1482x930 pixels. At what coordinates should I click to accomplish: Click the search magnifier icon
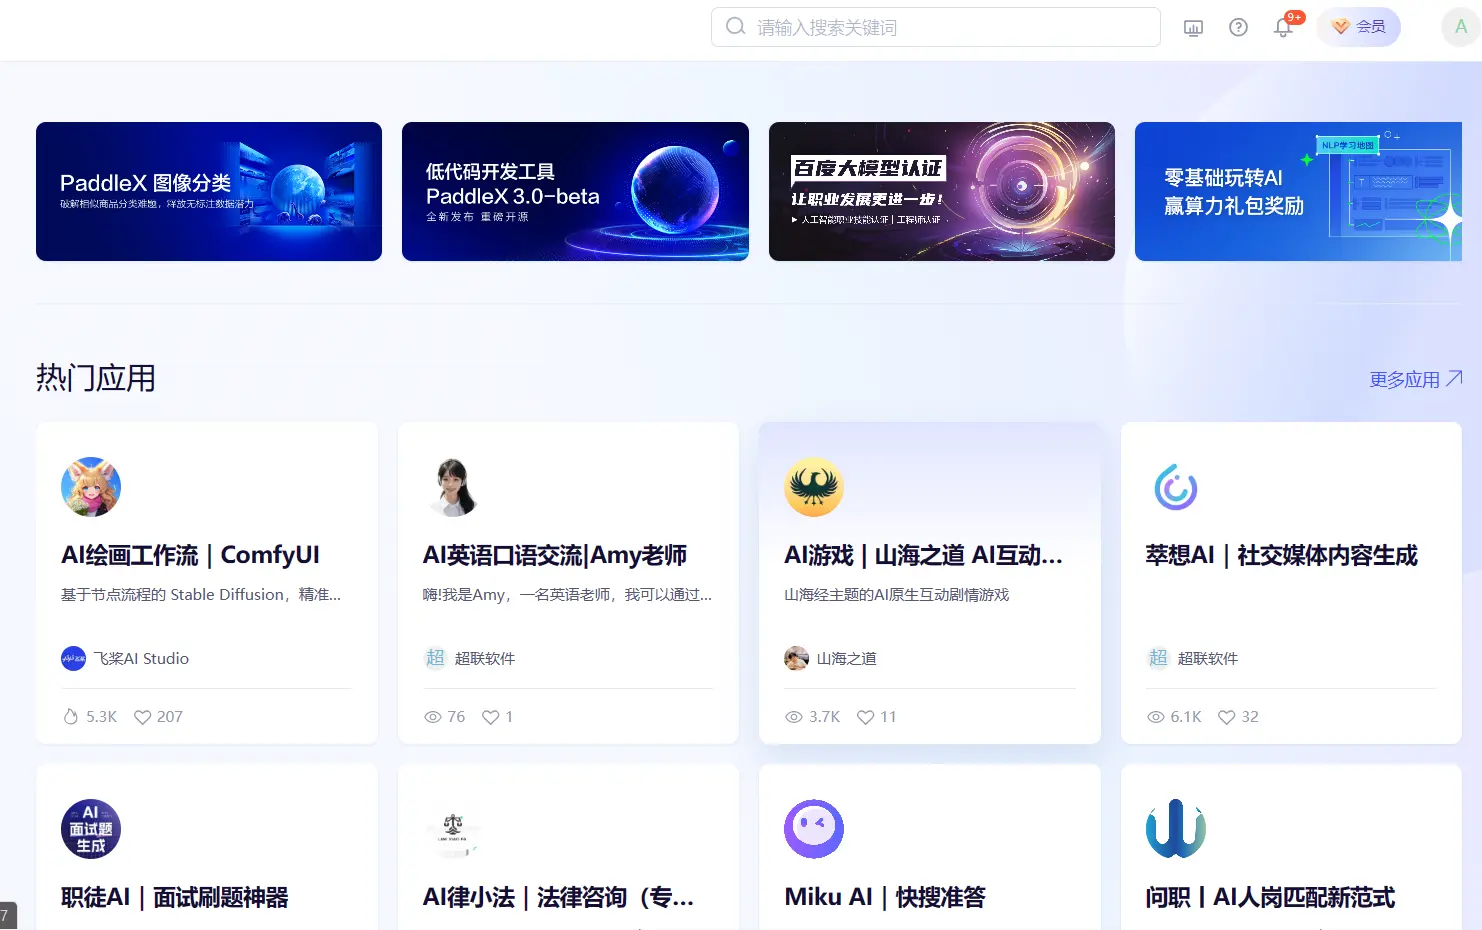735,27
